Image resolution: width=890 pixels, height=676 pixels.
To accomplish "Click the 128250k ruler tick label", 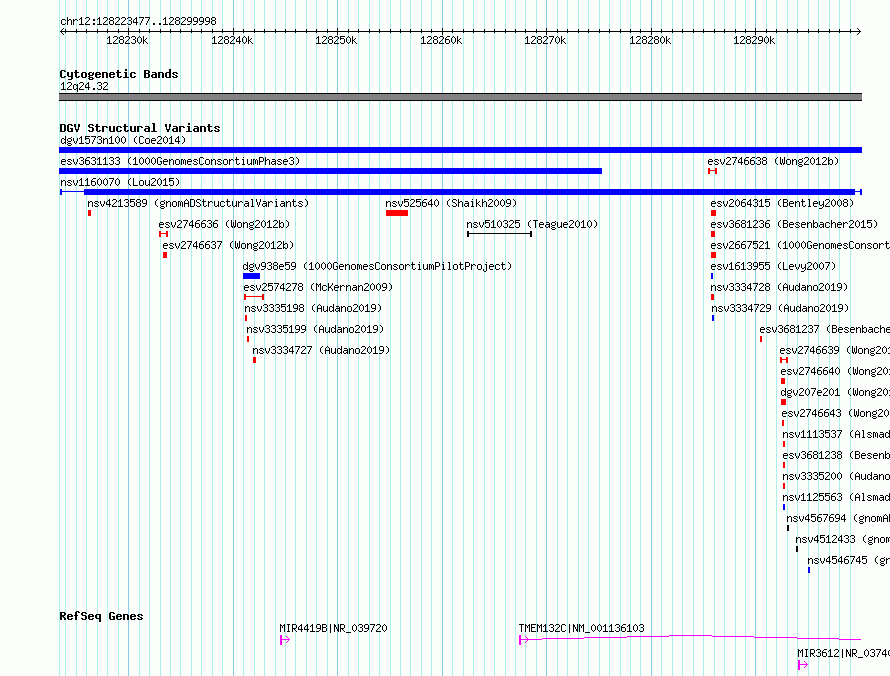I will coord(336,40).
